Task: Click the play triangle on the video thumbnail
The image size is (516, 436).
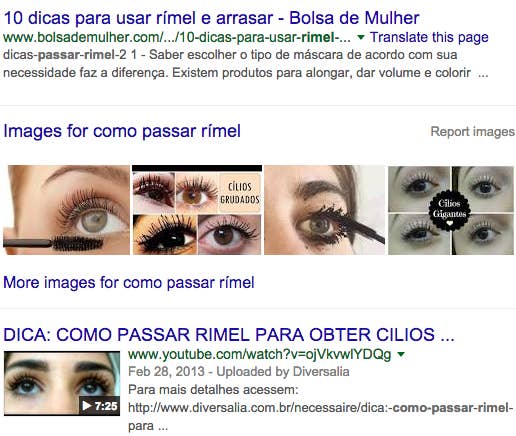Action: click(x=87, y=406)
